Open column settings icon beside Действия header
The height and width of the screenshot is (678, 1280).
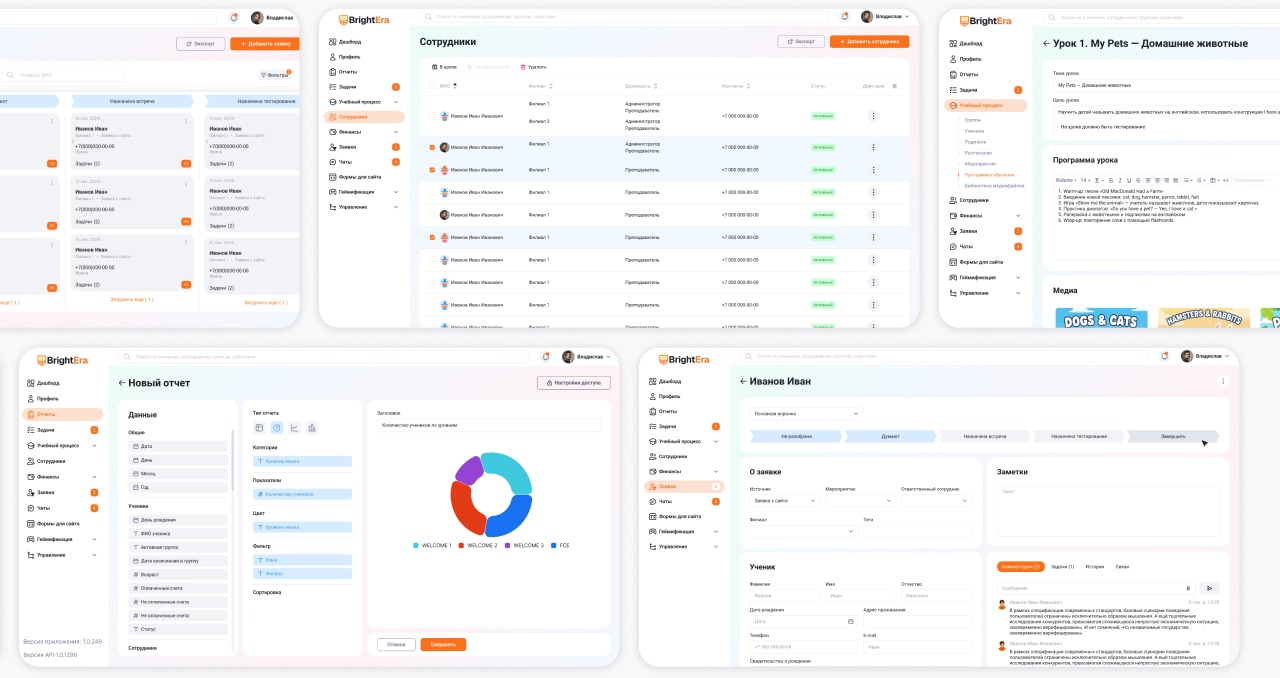pos(894,86)
